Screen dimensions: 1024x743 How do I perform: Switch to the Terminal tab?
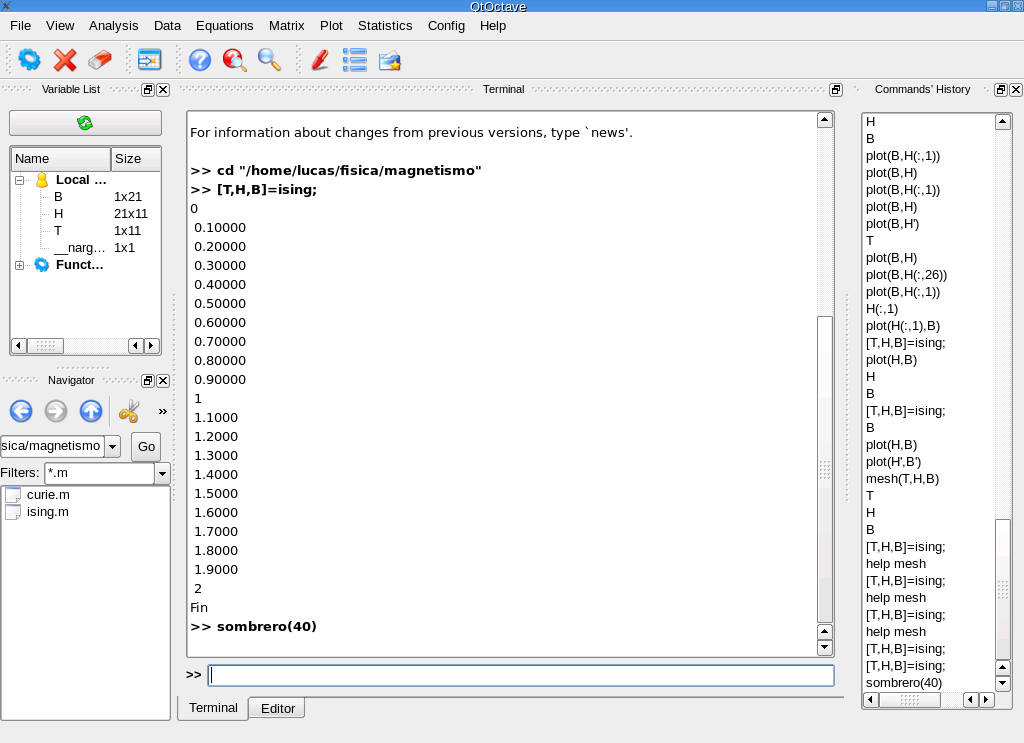[213, 708]
